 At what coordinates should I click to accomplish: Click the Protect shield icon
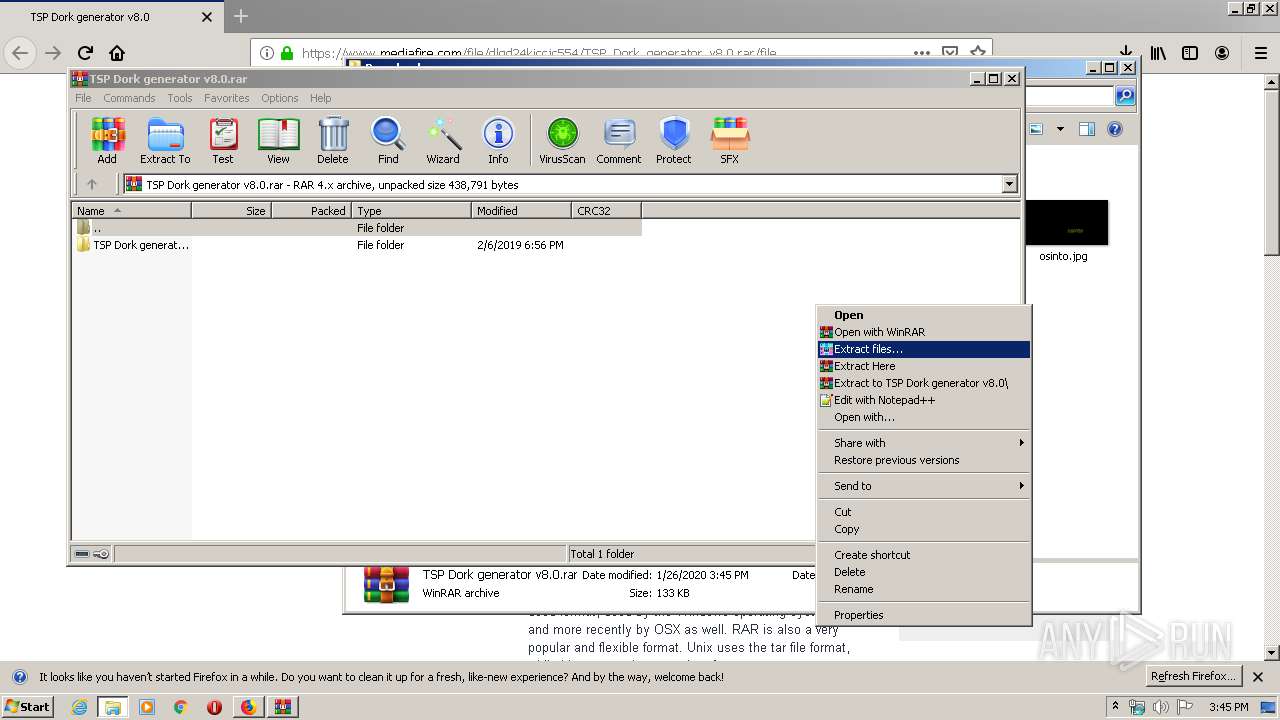(674, 141)
